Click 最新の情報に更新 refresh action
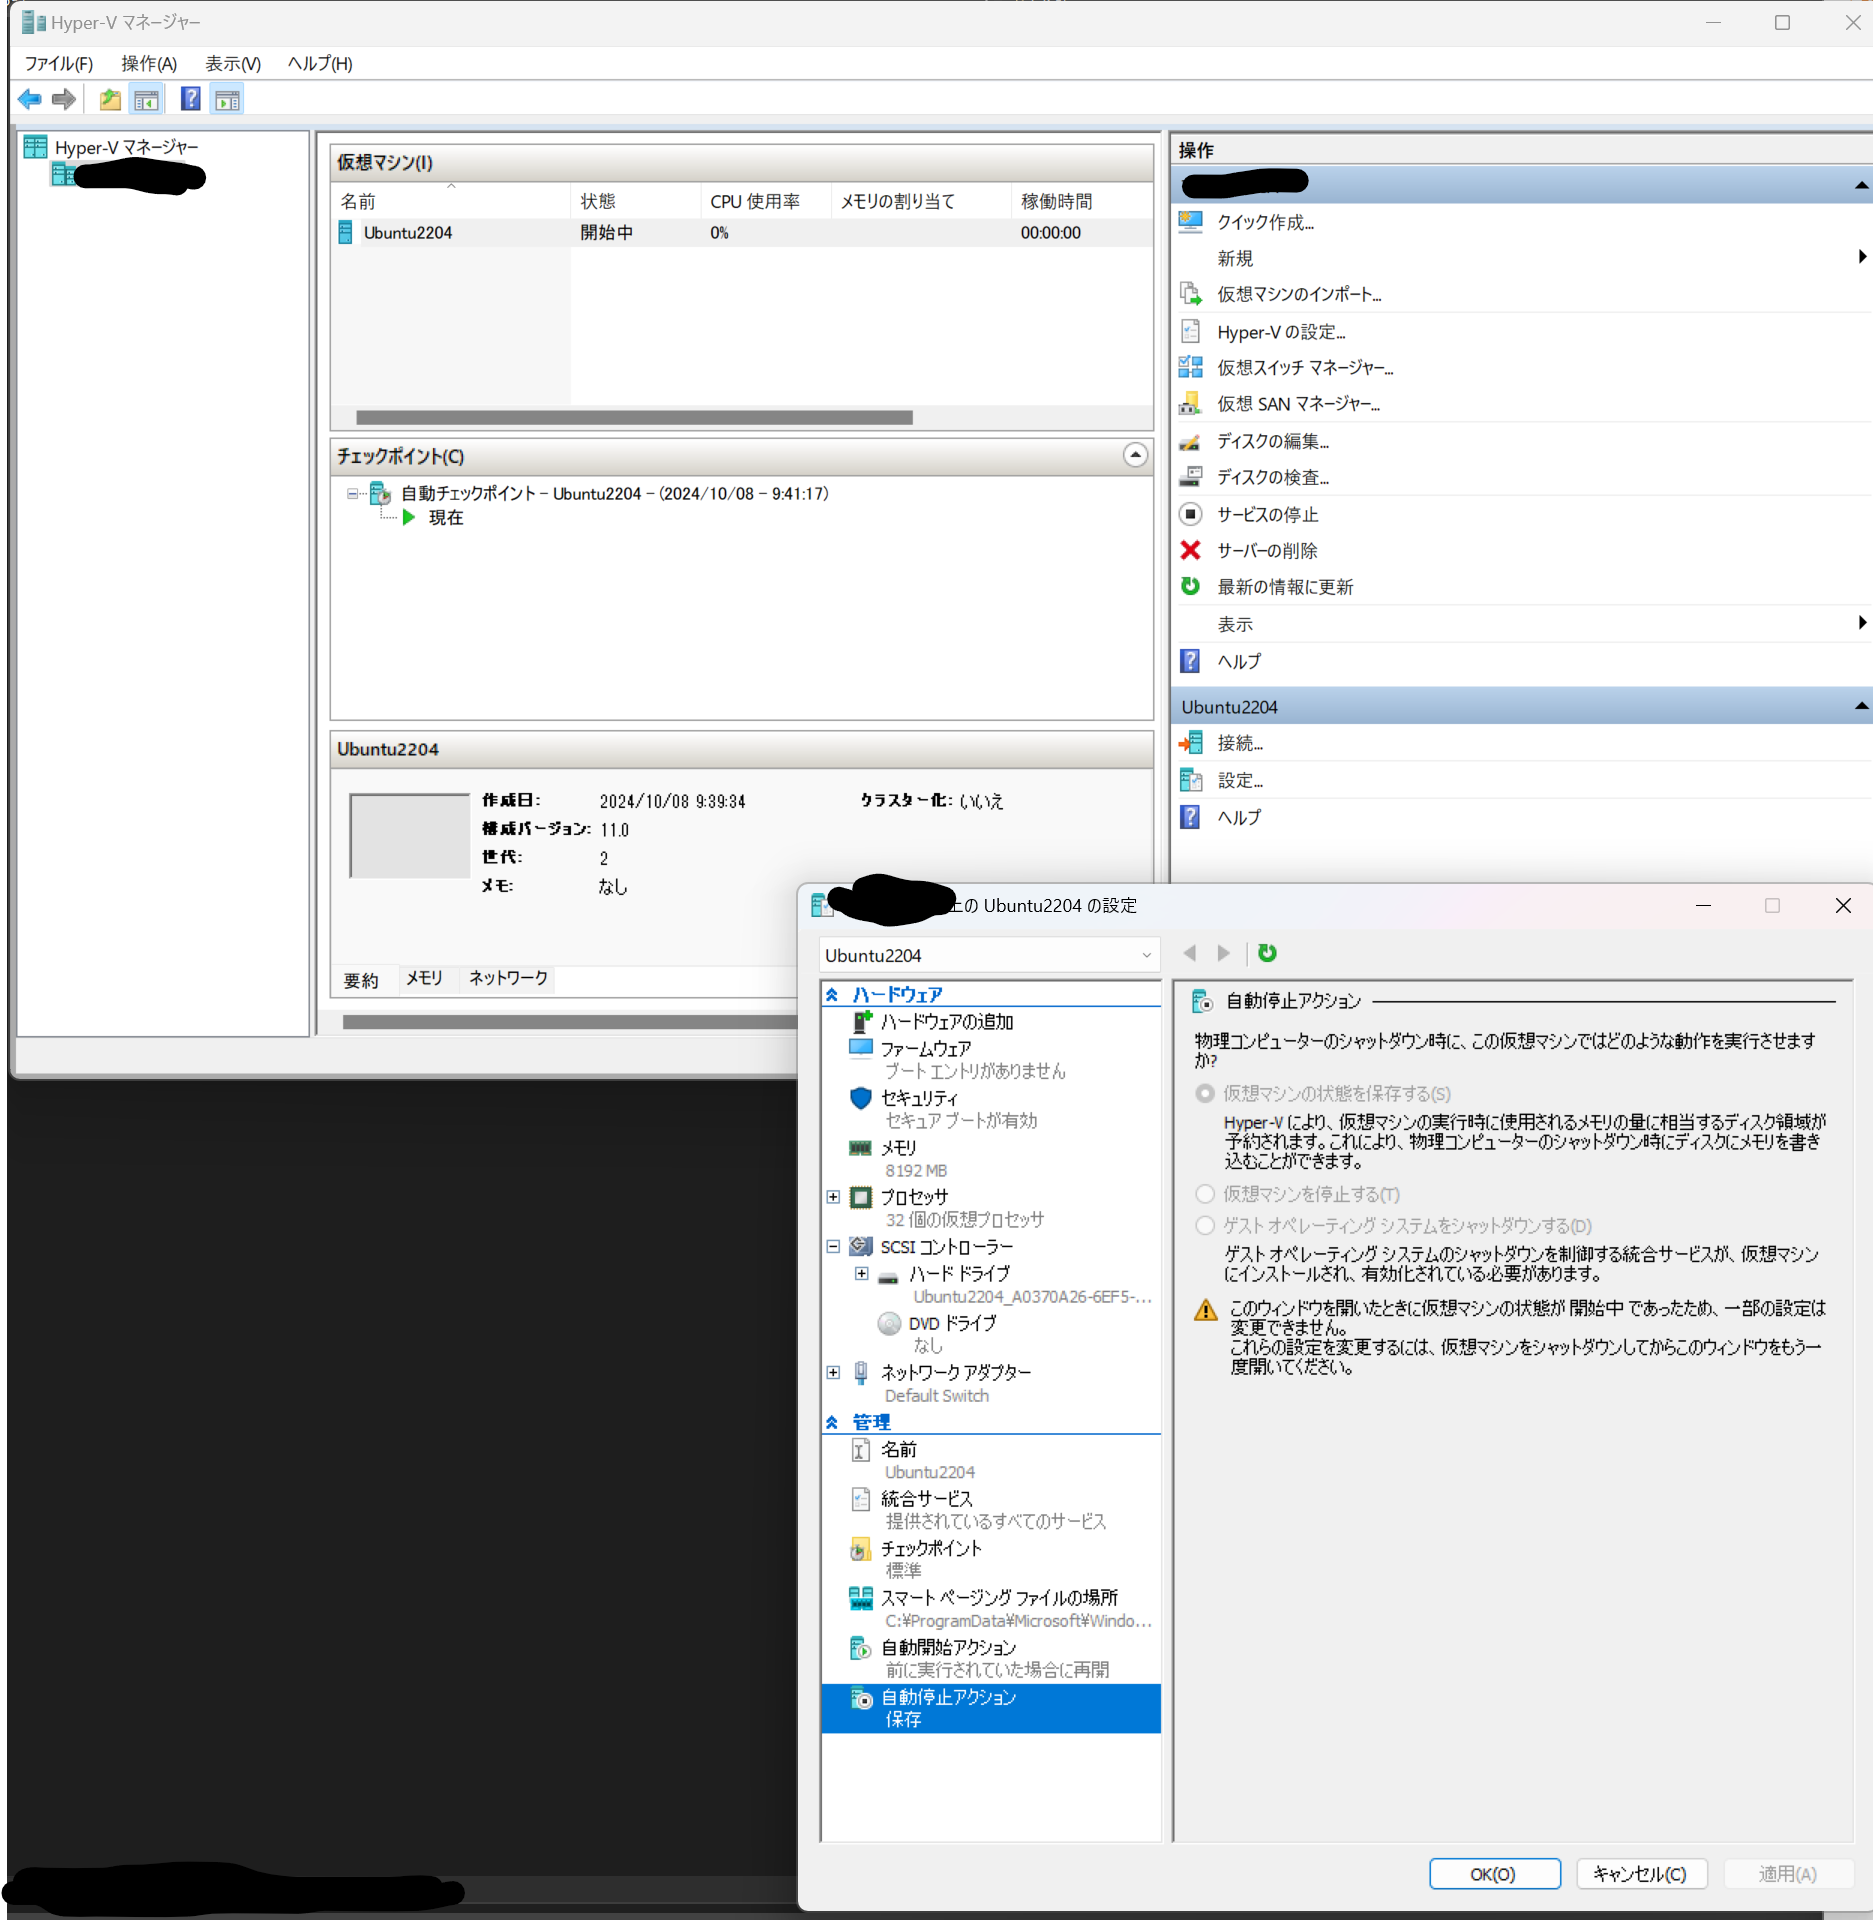 pyautogui.click(x=1284, y=587)
